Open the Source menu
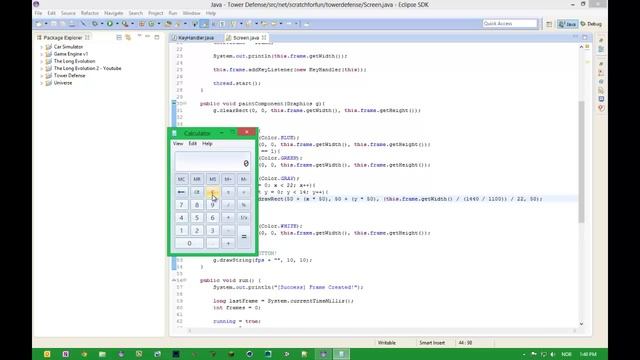The image size is (640, 360). (68, 13)
